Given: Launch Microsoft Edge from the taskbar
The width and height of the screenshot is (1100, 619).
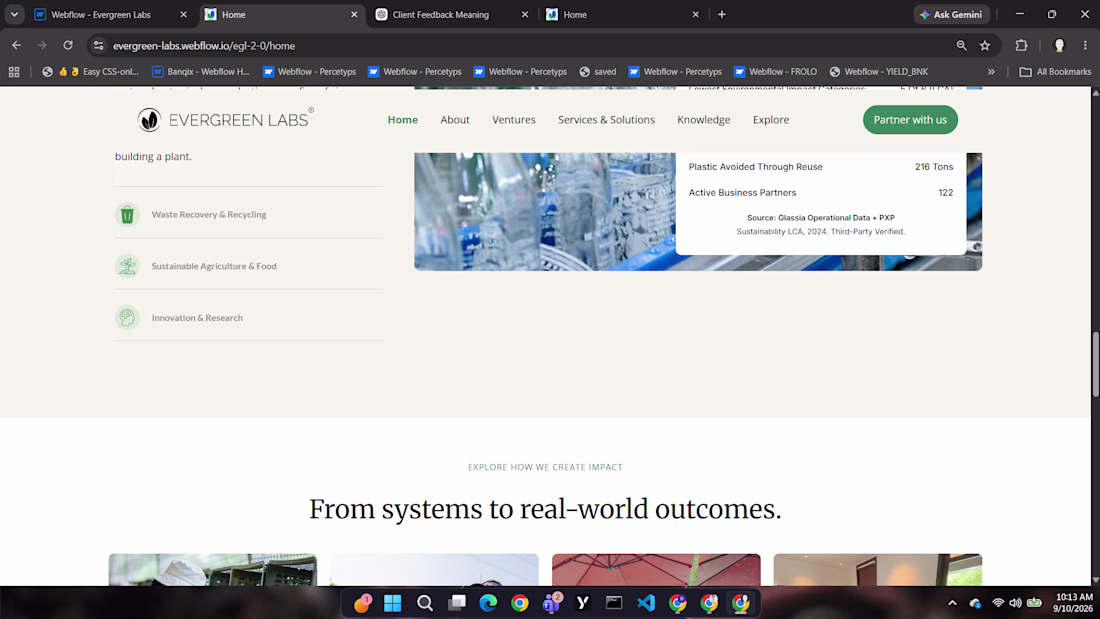Looking at the screenshot, I should click(488, 603).
